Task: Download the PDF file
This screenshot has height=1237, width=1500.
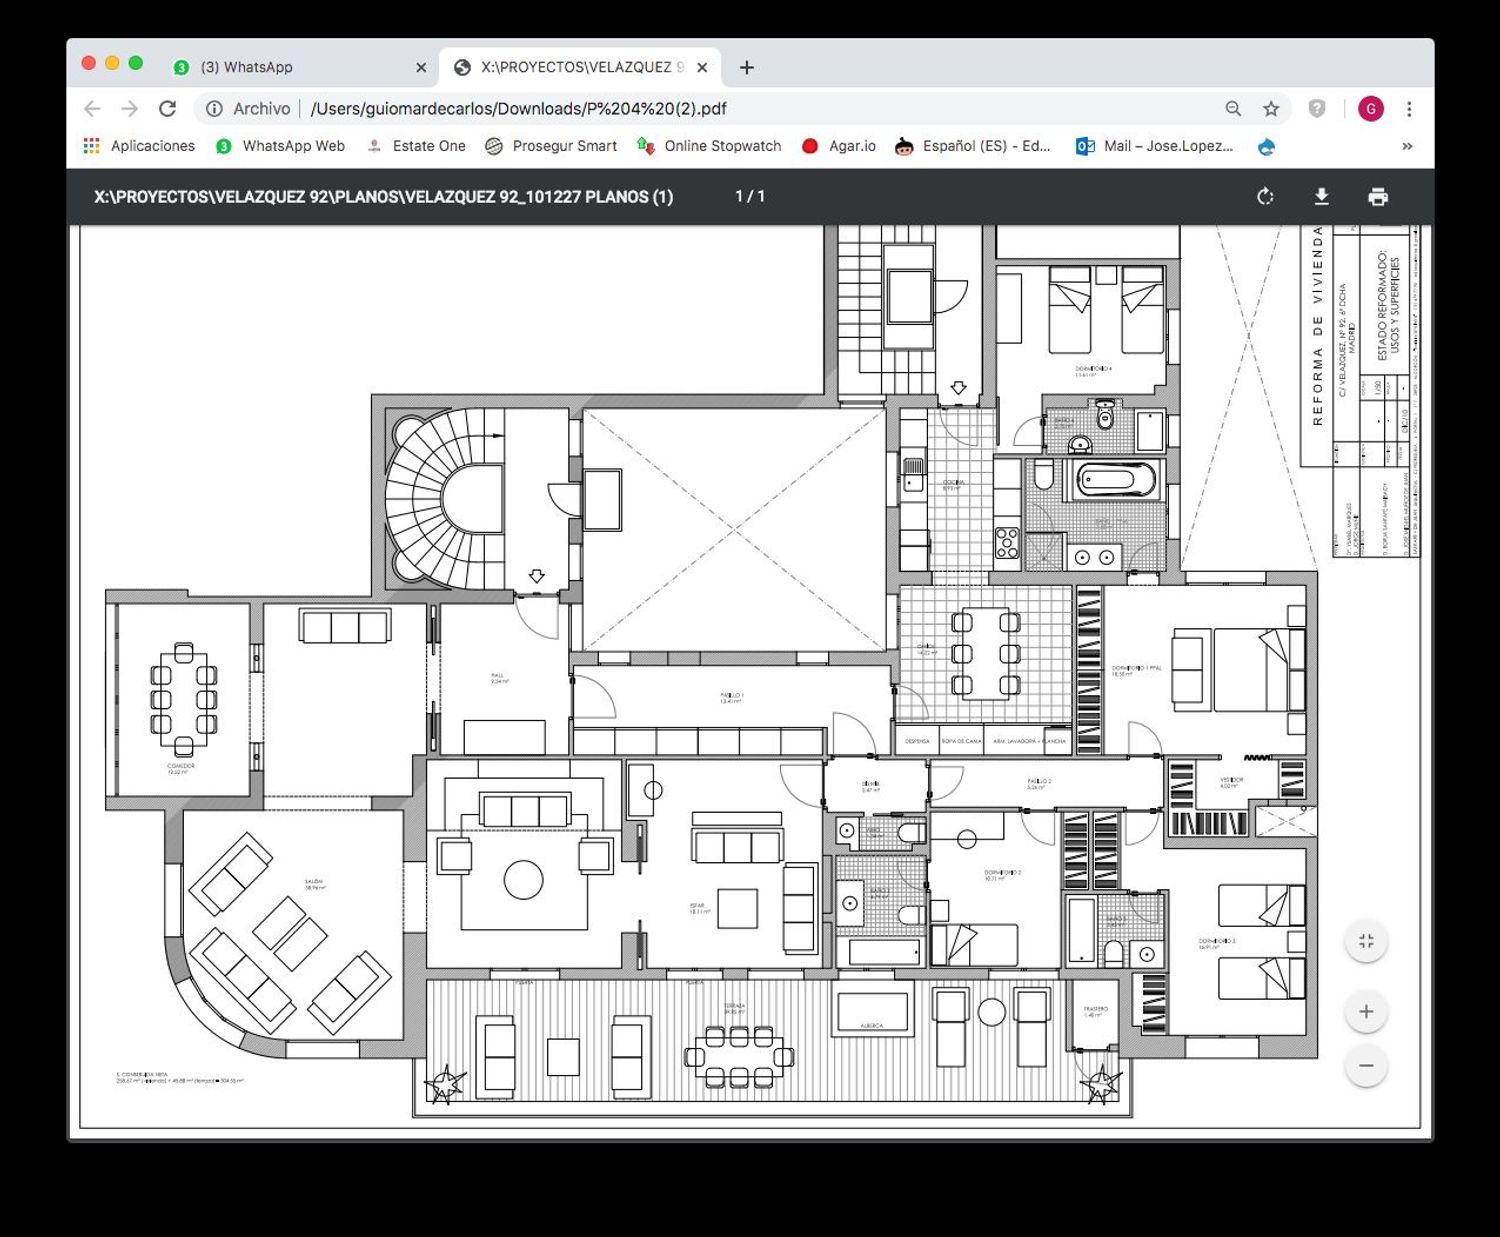Action: [x=1321, y=197]
